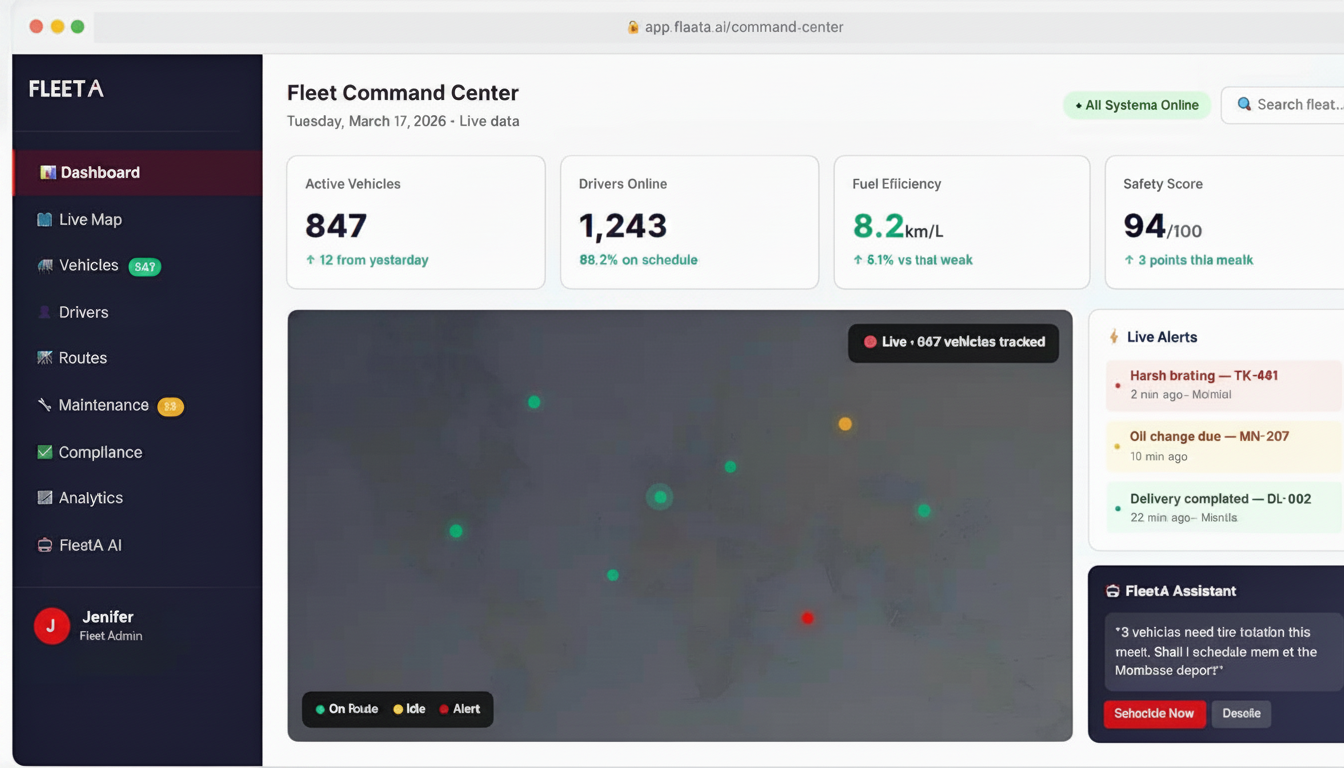This screenshot has width=1344, height=768.
Task: Click the magnifier icon in the search box
Action: tap(1243, 103)
